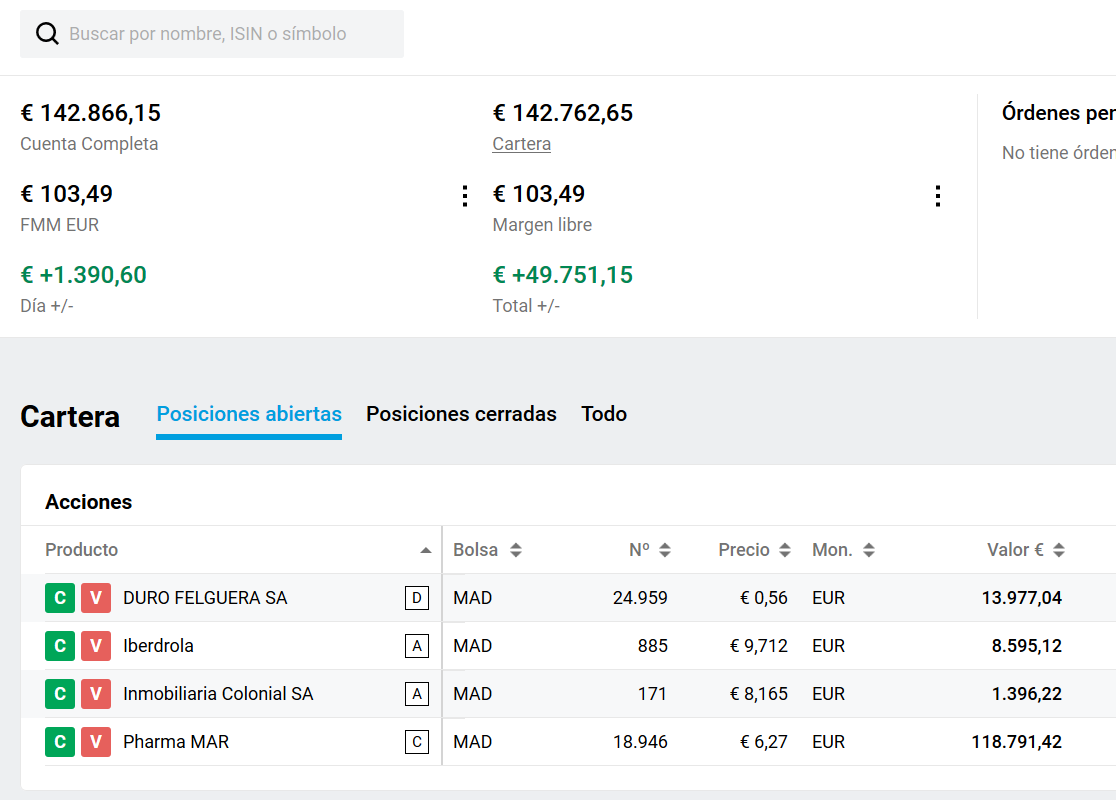Select the Acciones section heading
Screen dimensions: 1116x800
88,502
